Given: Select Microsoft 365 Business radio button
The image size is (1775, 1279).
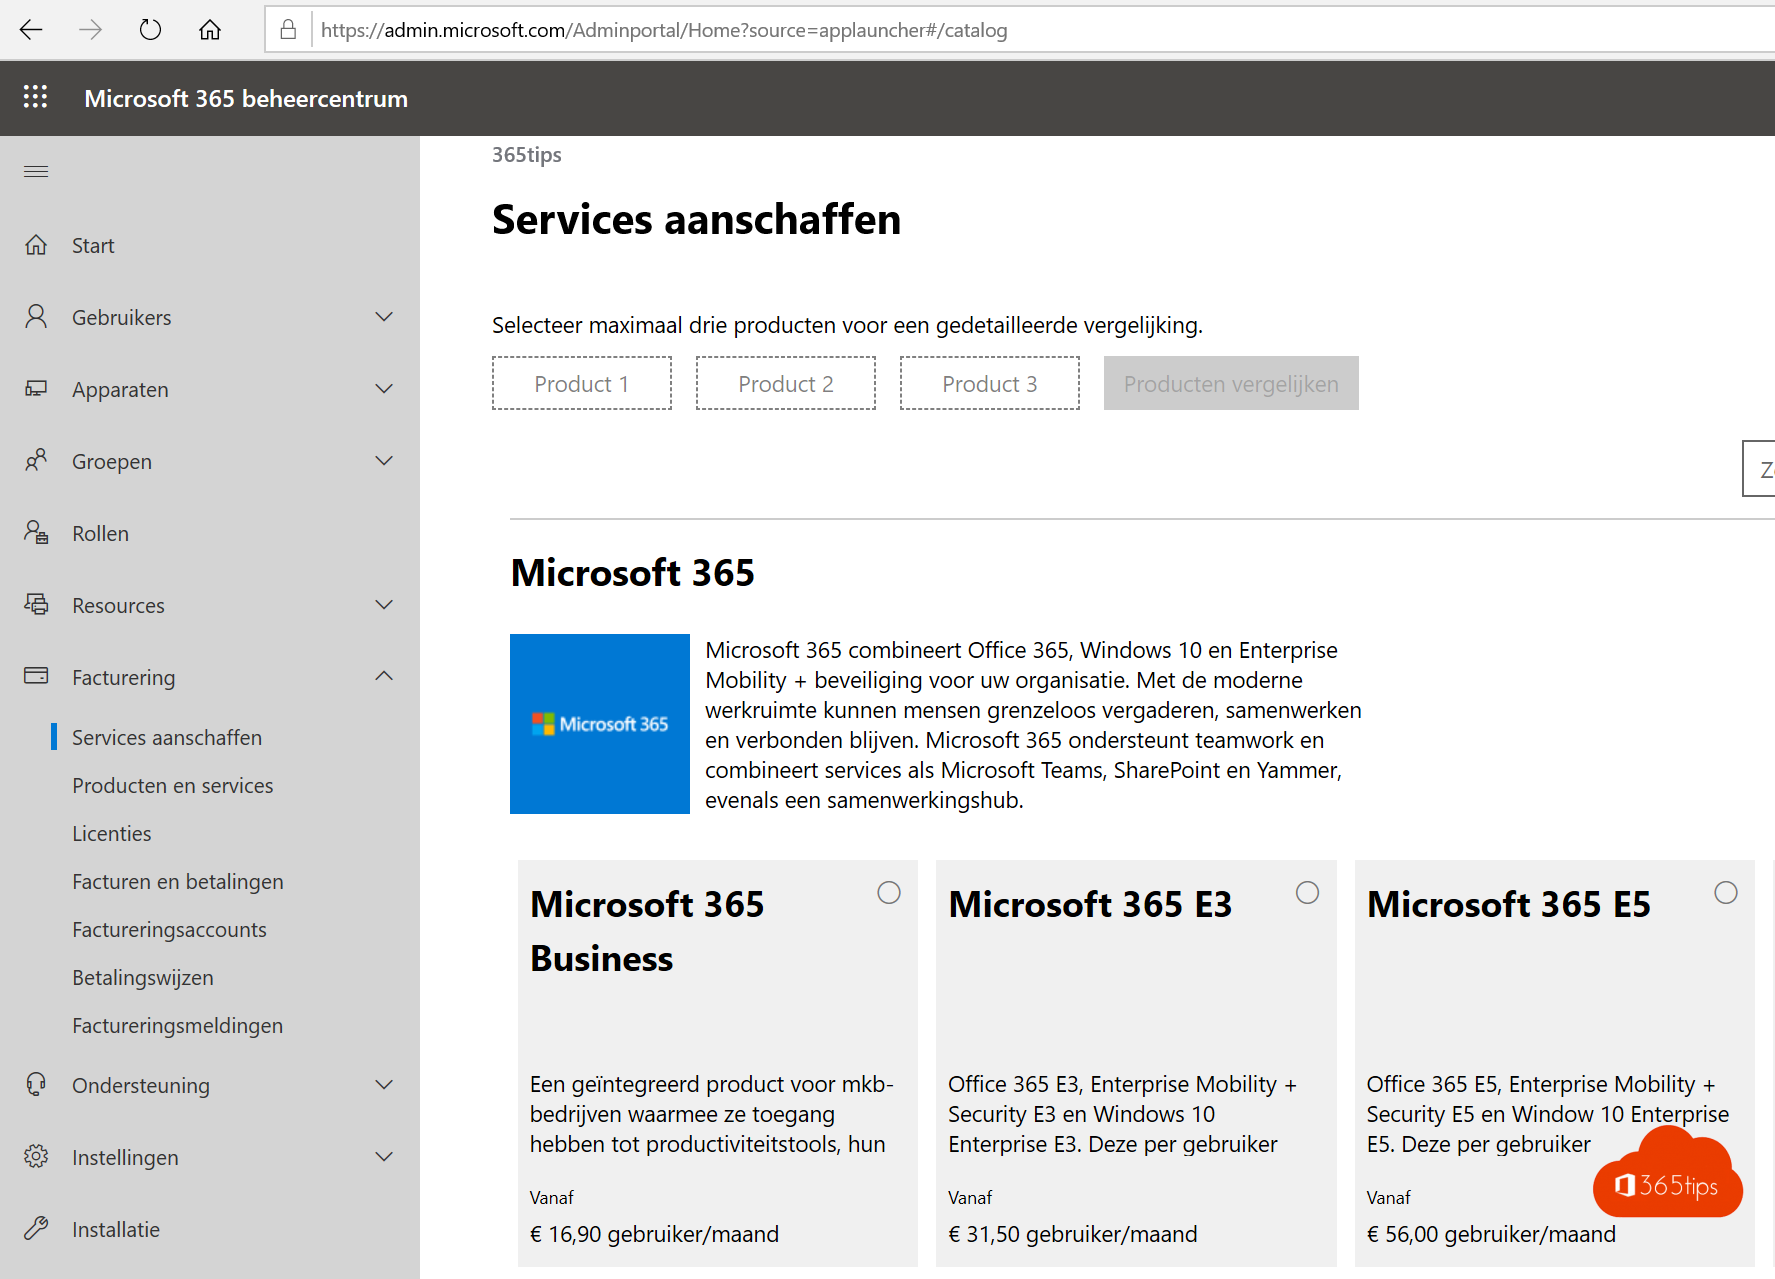Looking at the screenshot, I should coord(889,893).
